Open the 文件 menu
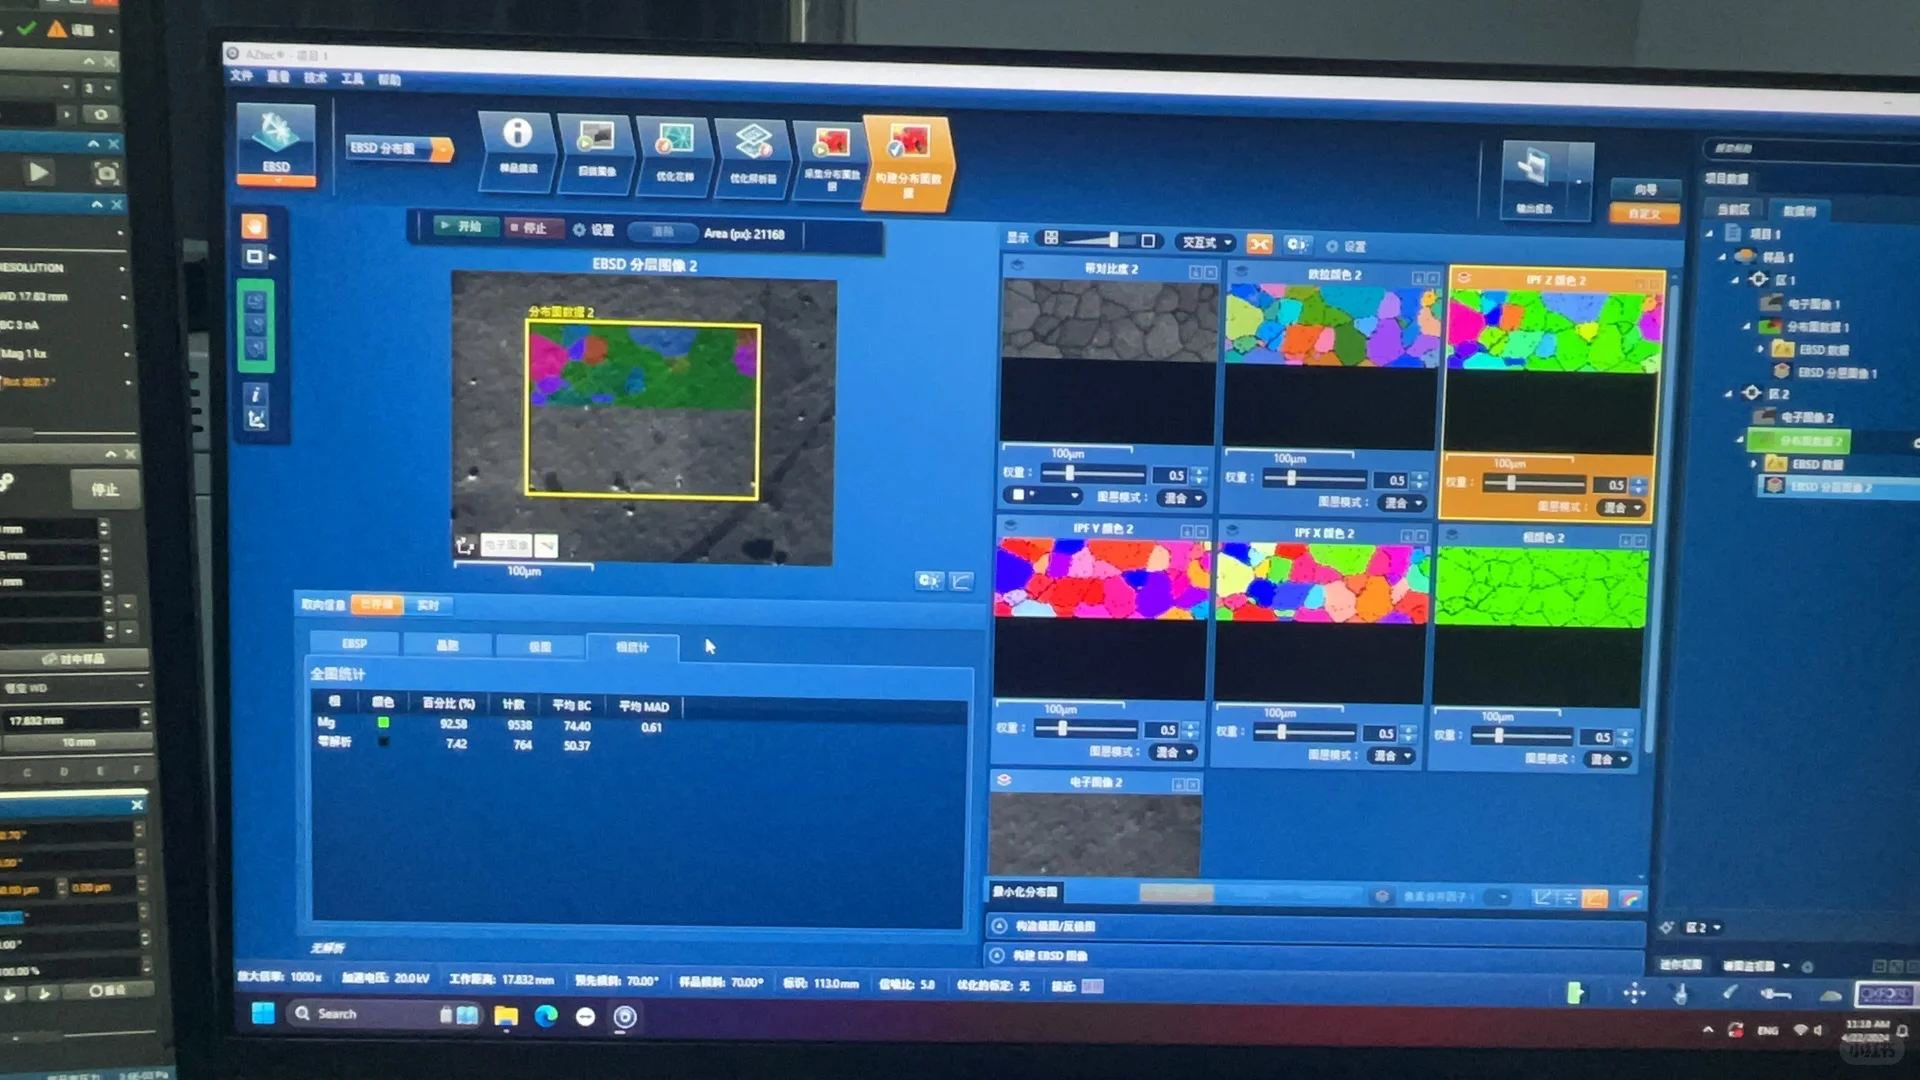This screenshot has width=1920, height=1080. 242,76
